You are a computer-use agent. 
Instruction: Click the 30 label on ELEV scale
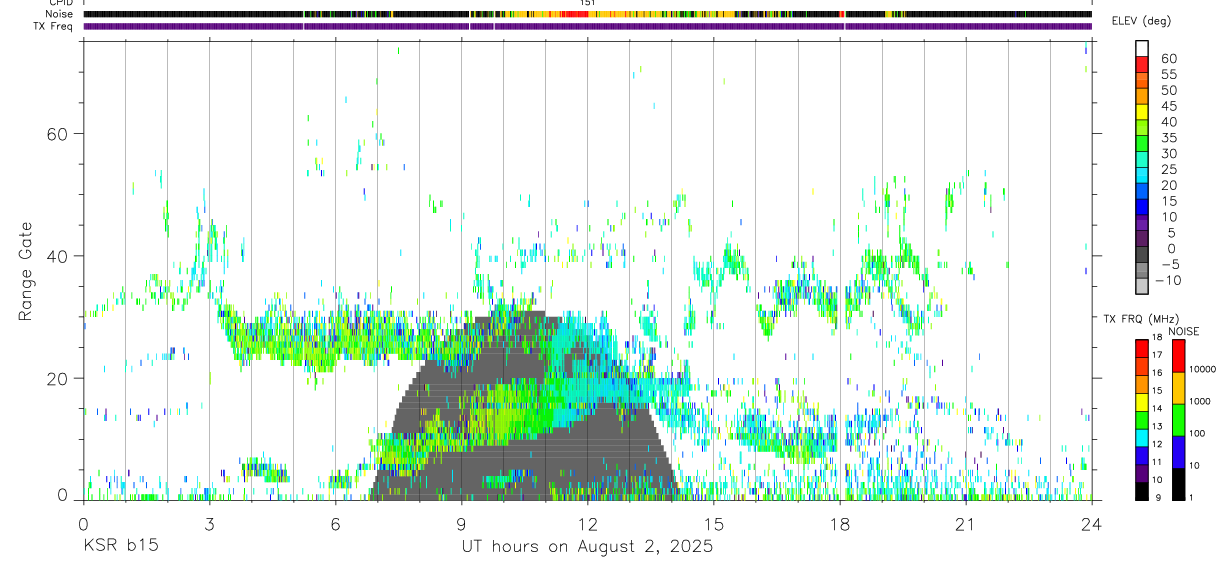pos(1169,153)
